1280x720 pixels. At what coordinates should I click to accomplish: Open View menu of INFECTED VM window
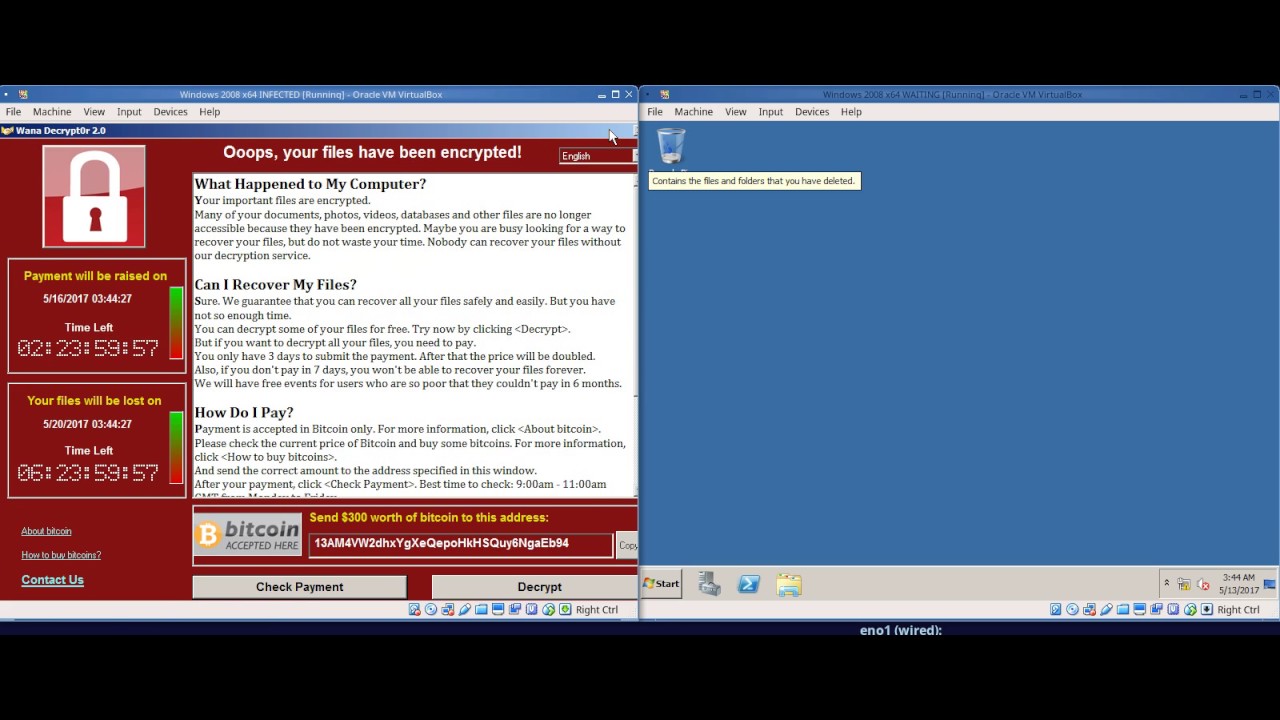point(94,112)
